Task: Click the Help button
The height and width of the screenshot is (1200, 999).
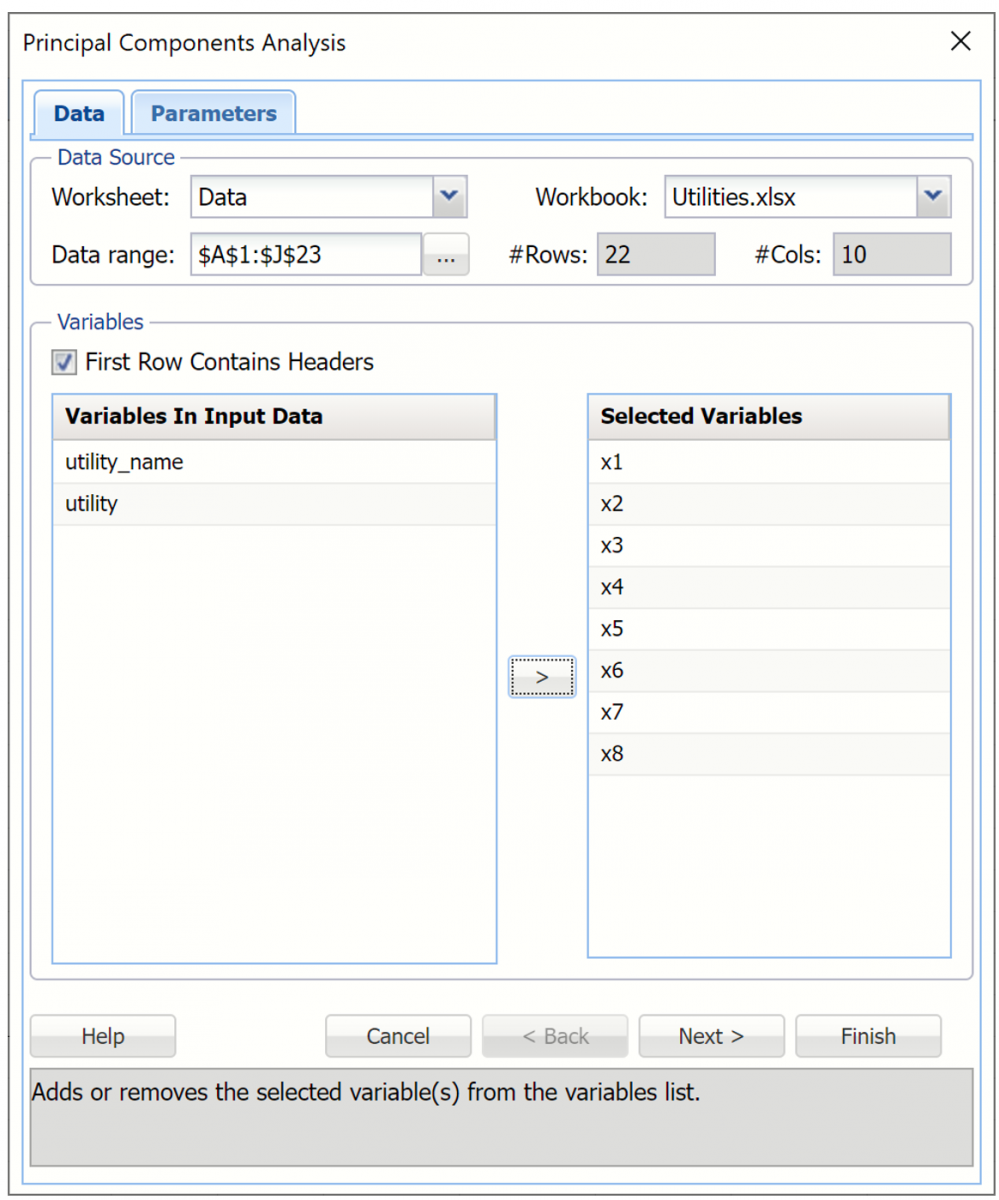Action: coord(102,1036)
